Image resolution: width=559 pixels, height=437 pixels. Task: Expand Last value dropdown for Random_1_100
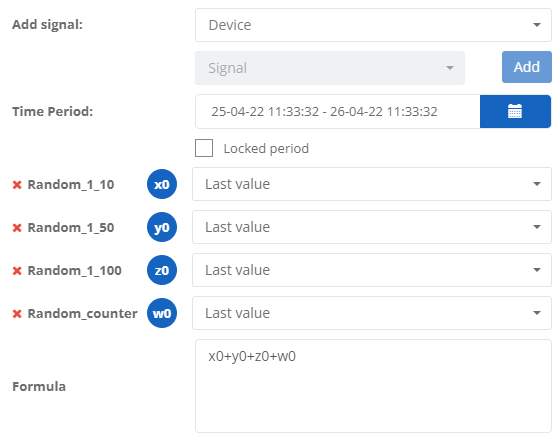point(372,270)
